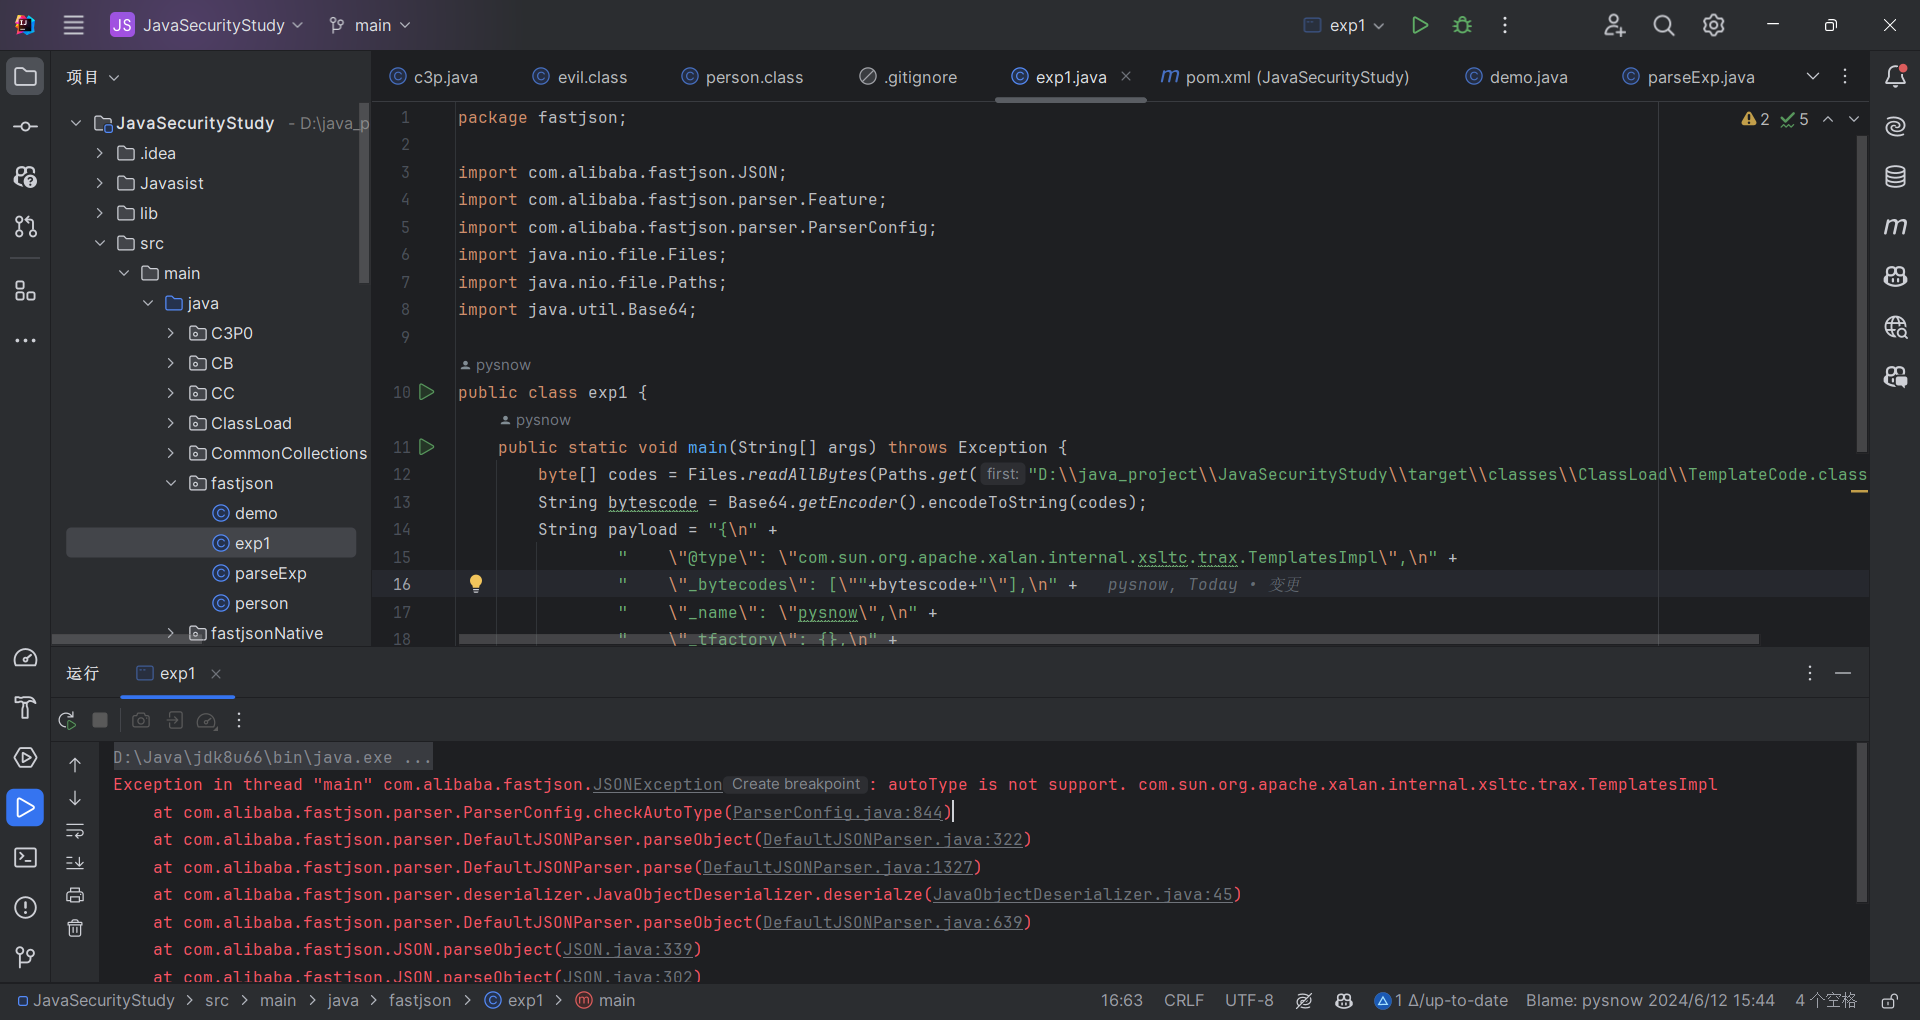Expand the .idea folder
Image resolution: width=1920 pixels, height=1020 pixels.
(x=99, y=153)
